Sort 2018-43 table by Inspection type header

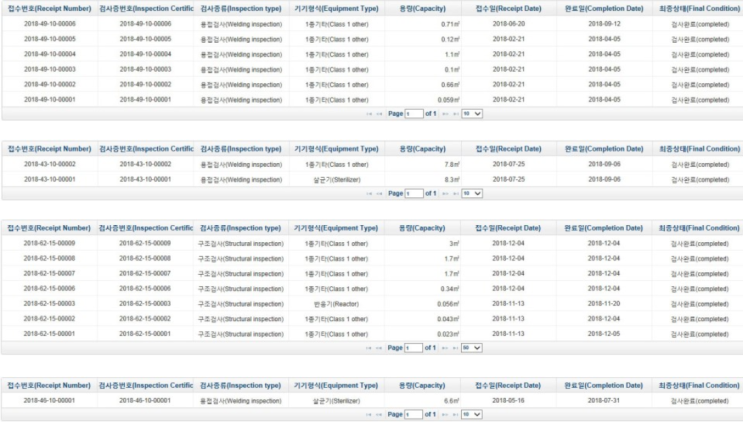click(241, 149)
